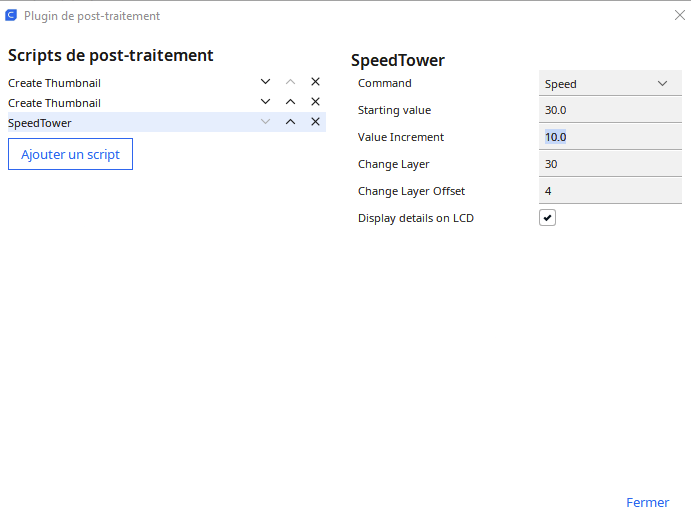Remove the SpeedTower script

point(315,122)
